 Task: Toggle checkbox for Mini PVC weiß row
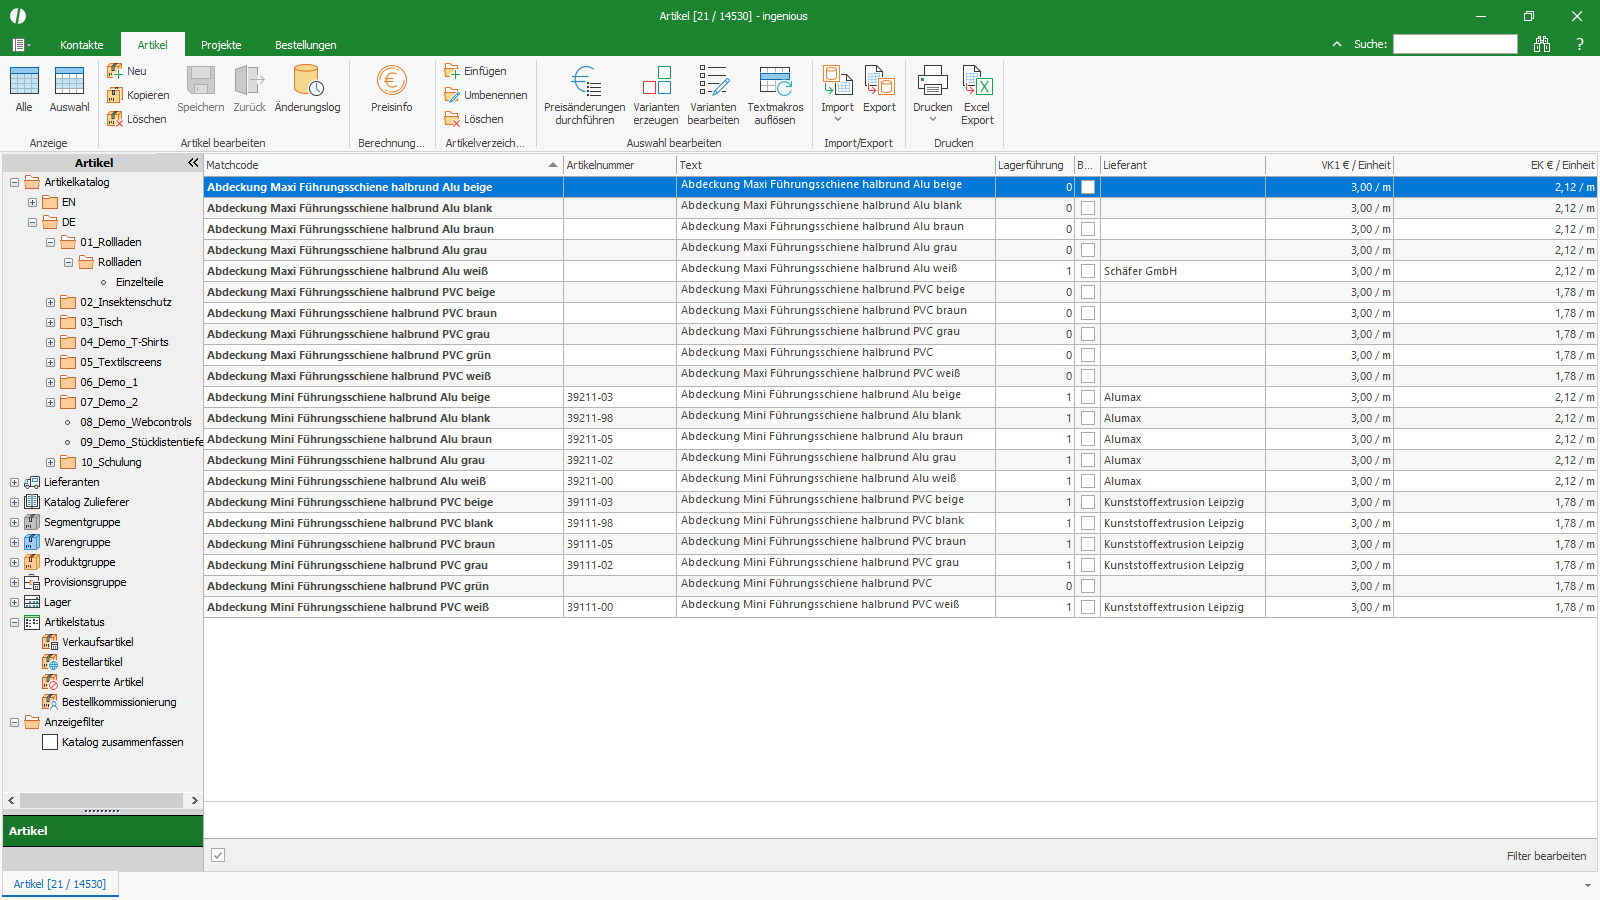point(1088,607)
